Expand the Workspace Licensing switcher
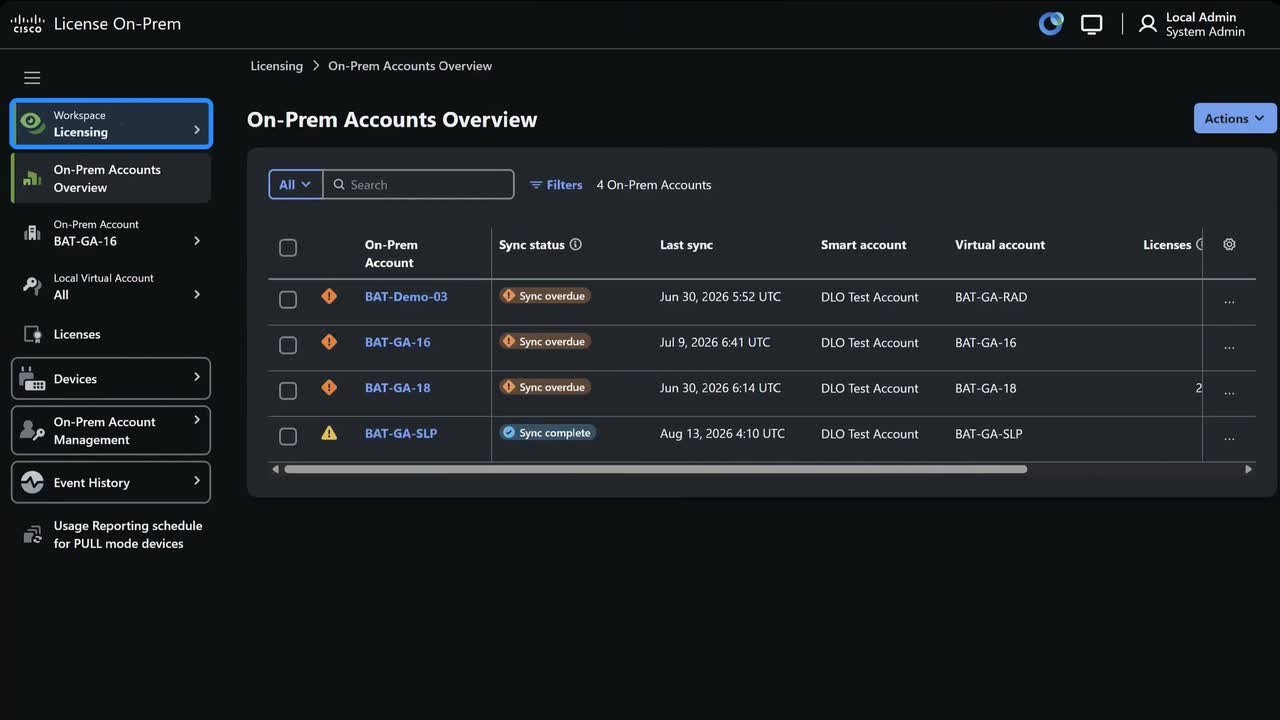Viewport: 1280px width, 720px height. (x=197, y=130)
